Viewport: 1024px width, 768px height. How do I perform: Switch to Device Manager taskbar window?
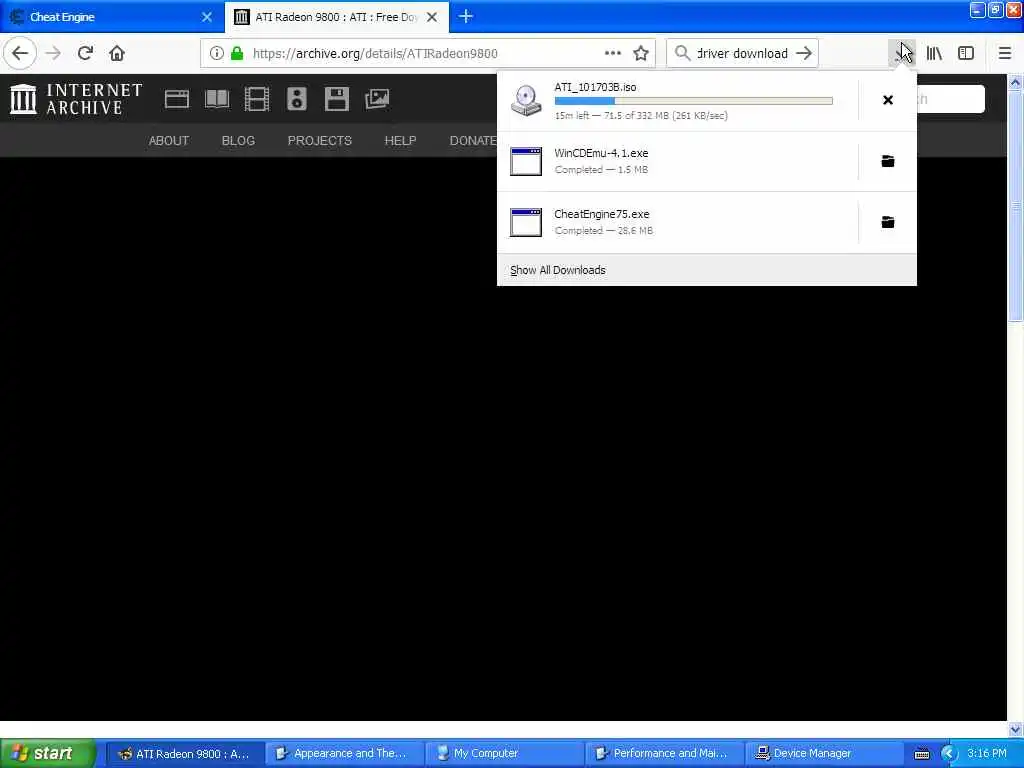coord(824,754)
